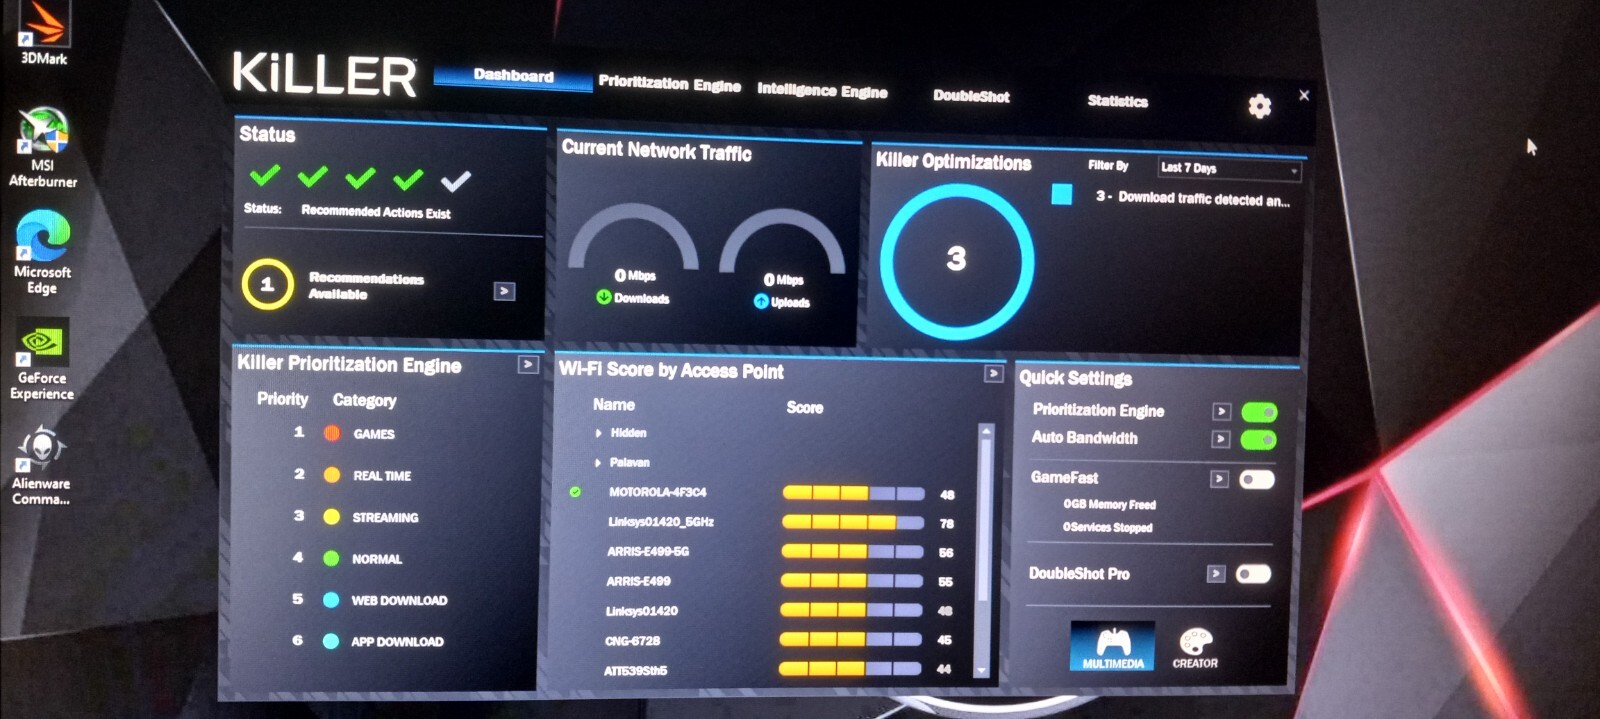Enable the GameFast switch

pyautogui.click(x=1256, y=480)
